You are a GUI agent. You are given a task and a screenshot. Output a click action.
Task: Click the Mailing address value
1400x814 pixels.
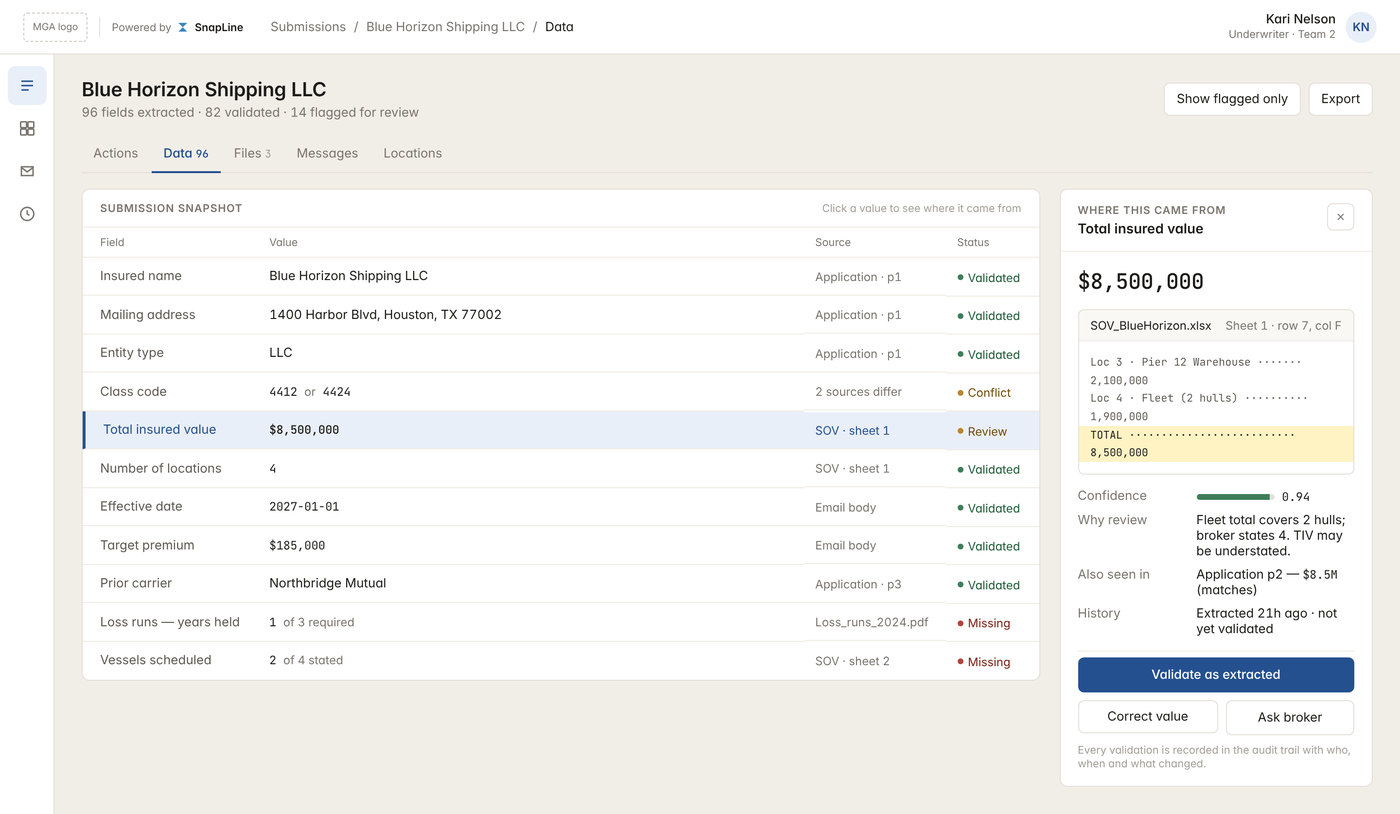385,315
